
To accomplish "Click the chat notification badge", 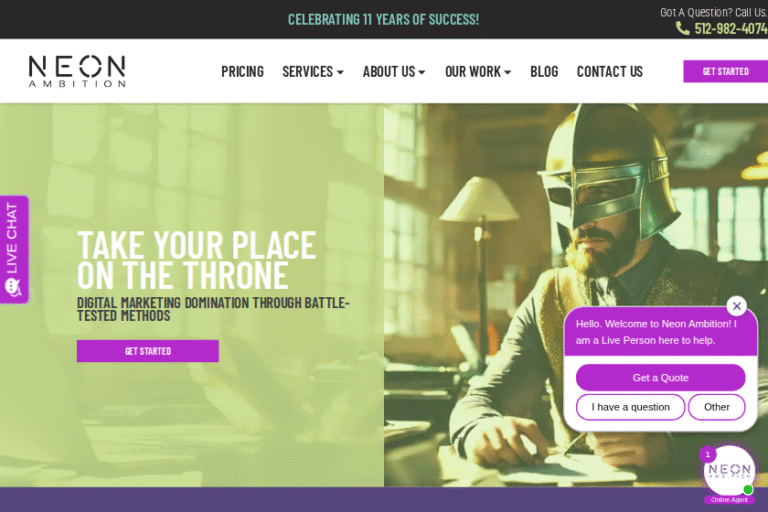I will (x=707, y=454).
